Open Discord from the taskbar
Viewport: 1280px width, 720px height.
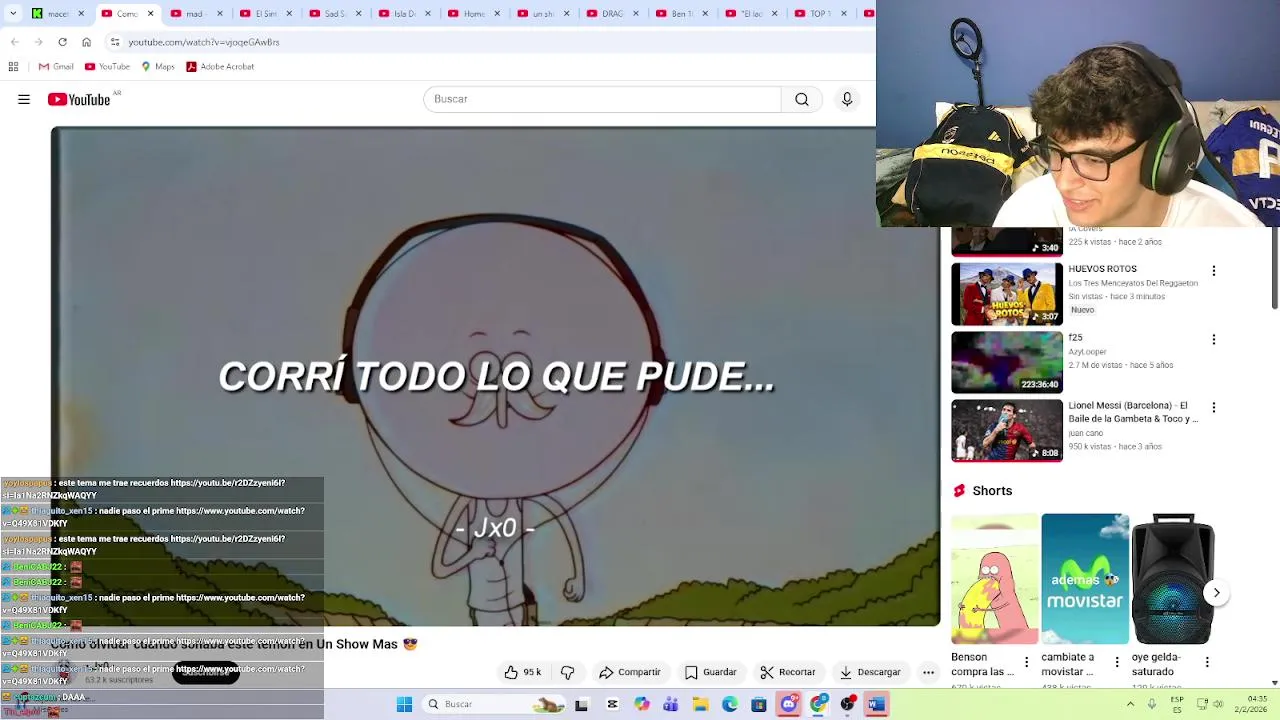click(789, 704)
